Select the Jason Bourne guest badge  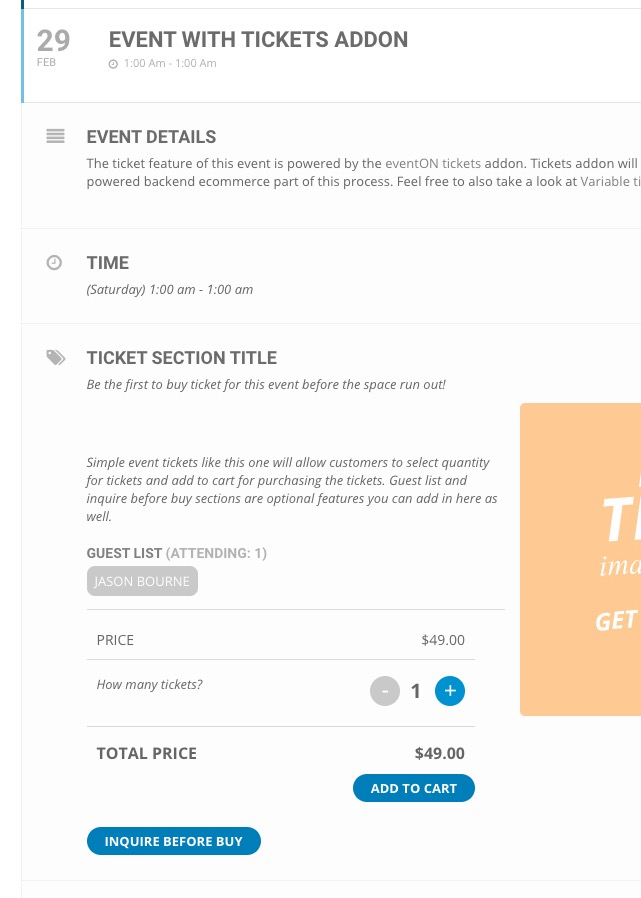(142, 581)
